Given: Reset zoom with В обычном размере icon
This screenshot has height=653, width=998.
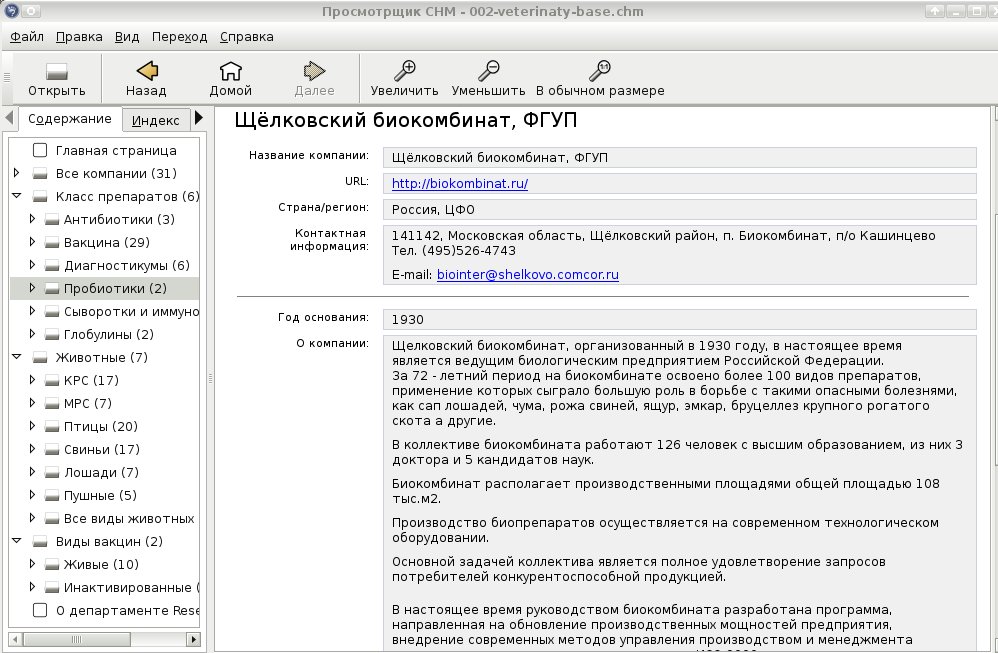Looking at the screenshot, I should click(600, 71).
